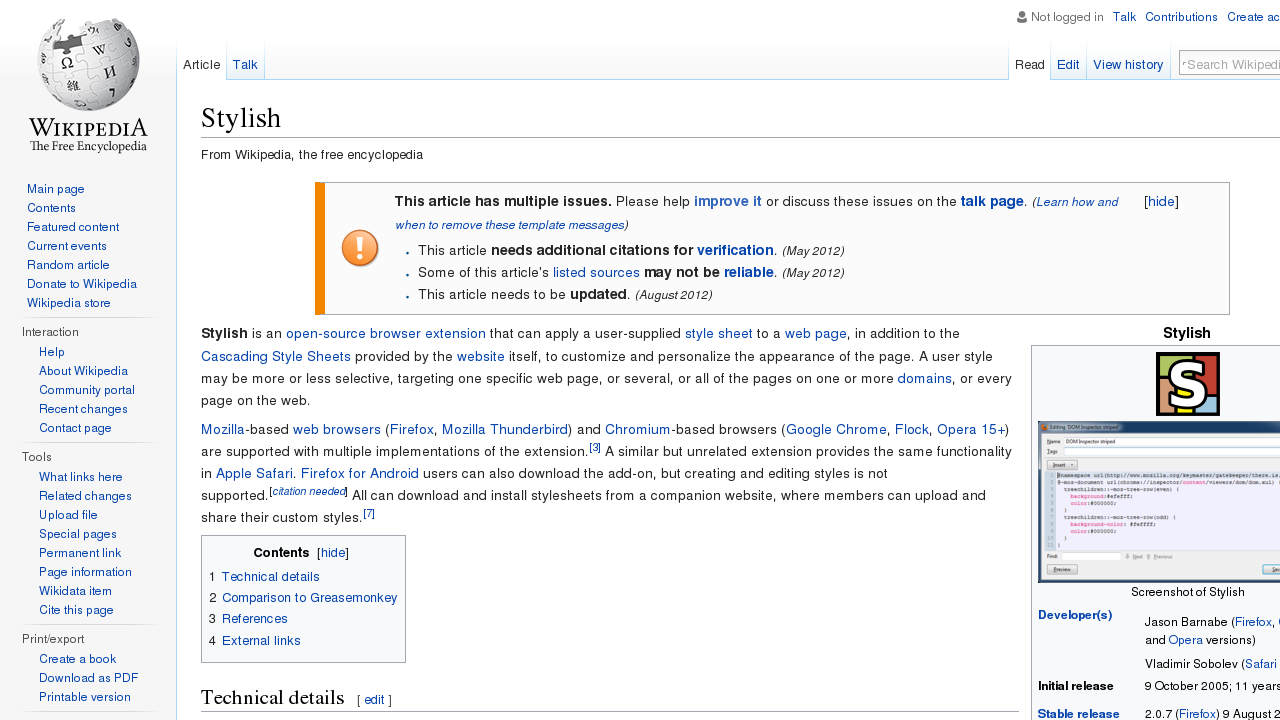This screenshot has width=1280, height=720.
Task: Jump to Comparison to Greasemonkey section
Action: pyautogui.click(x=310, y=598)
